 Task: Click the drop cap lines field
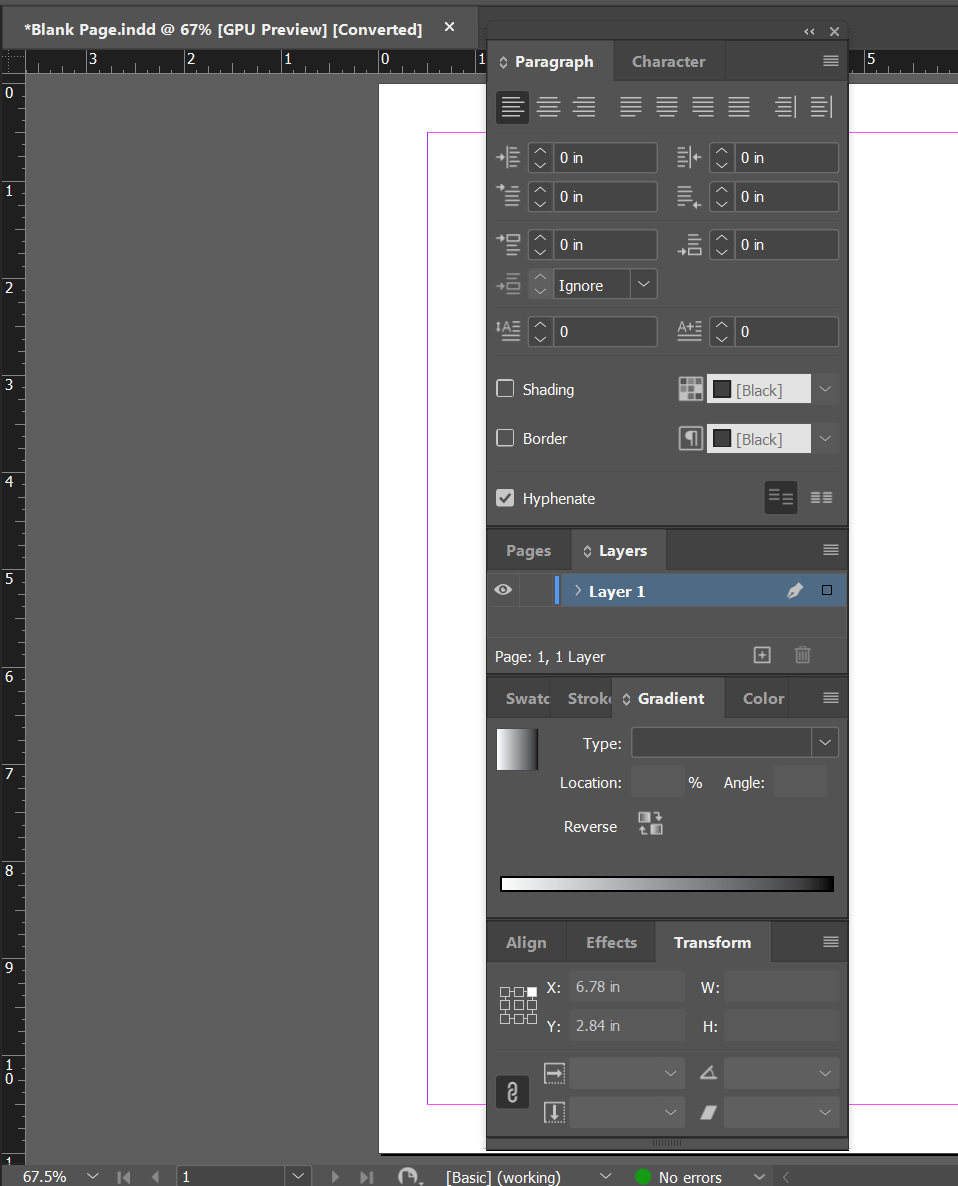[x=604, y=331]
